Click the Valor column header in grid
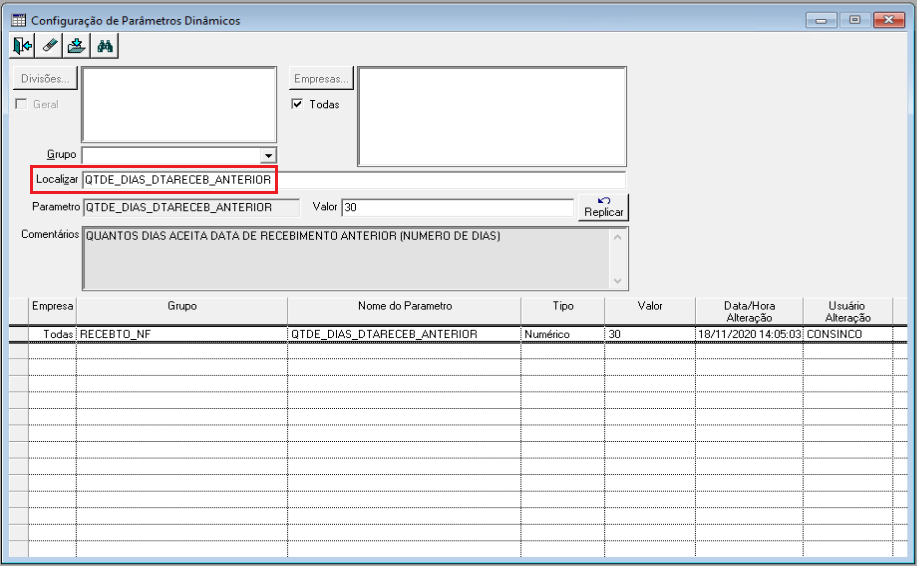This screenshot has width=924, height=576. click(x=650, y=312)
